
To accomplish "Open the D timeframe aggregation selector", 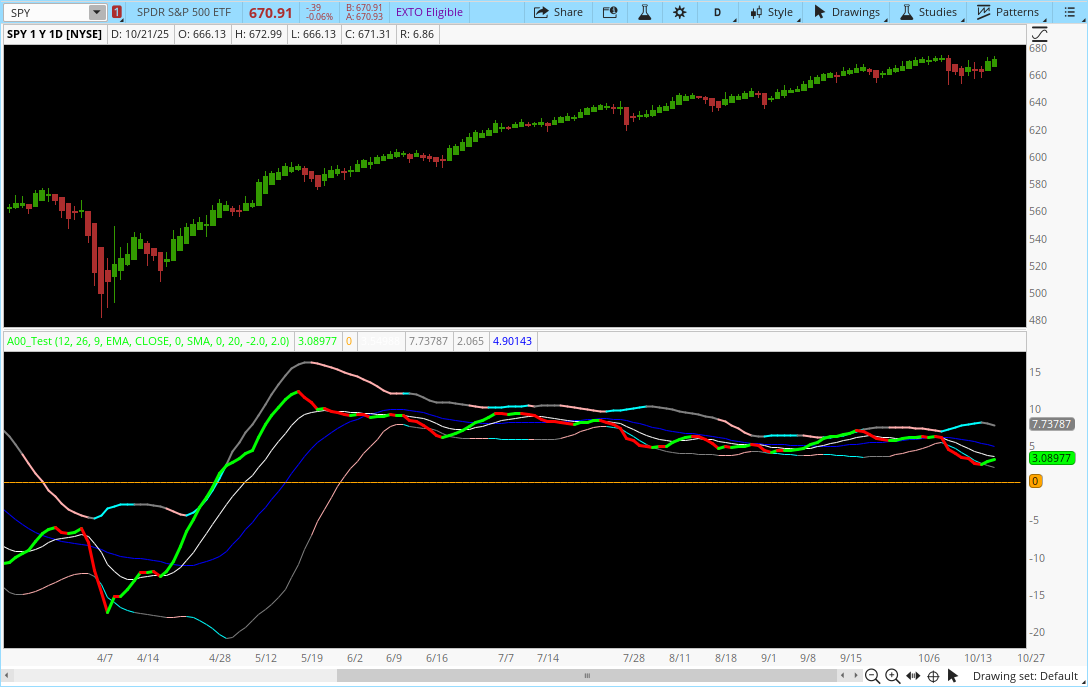I will pos(717,12).
